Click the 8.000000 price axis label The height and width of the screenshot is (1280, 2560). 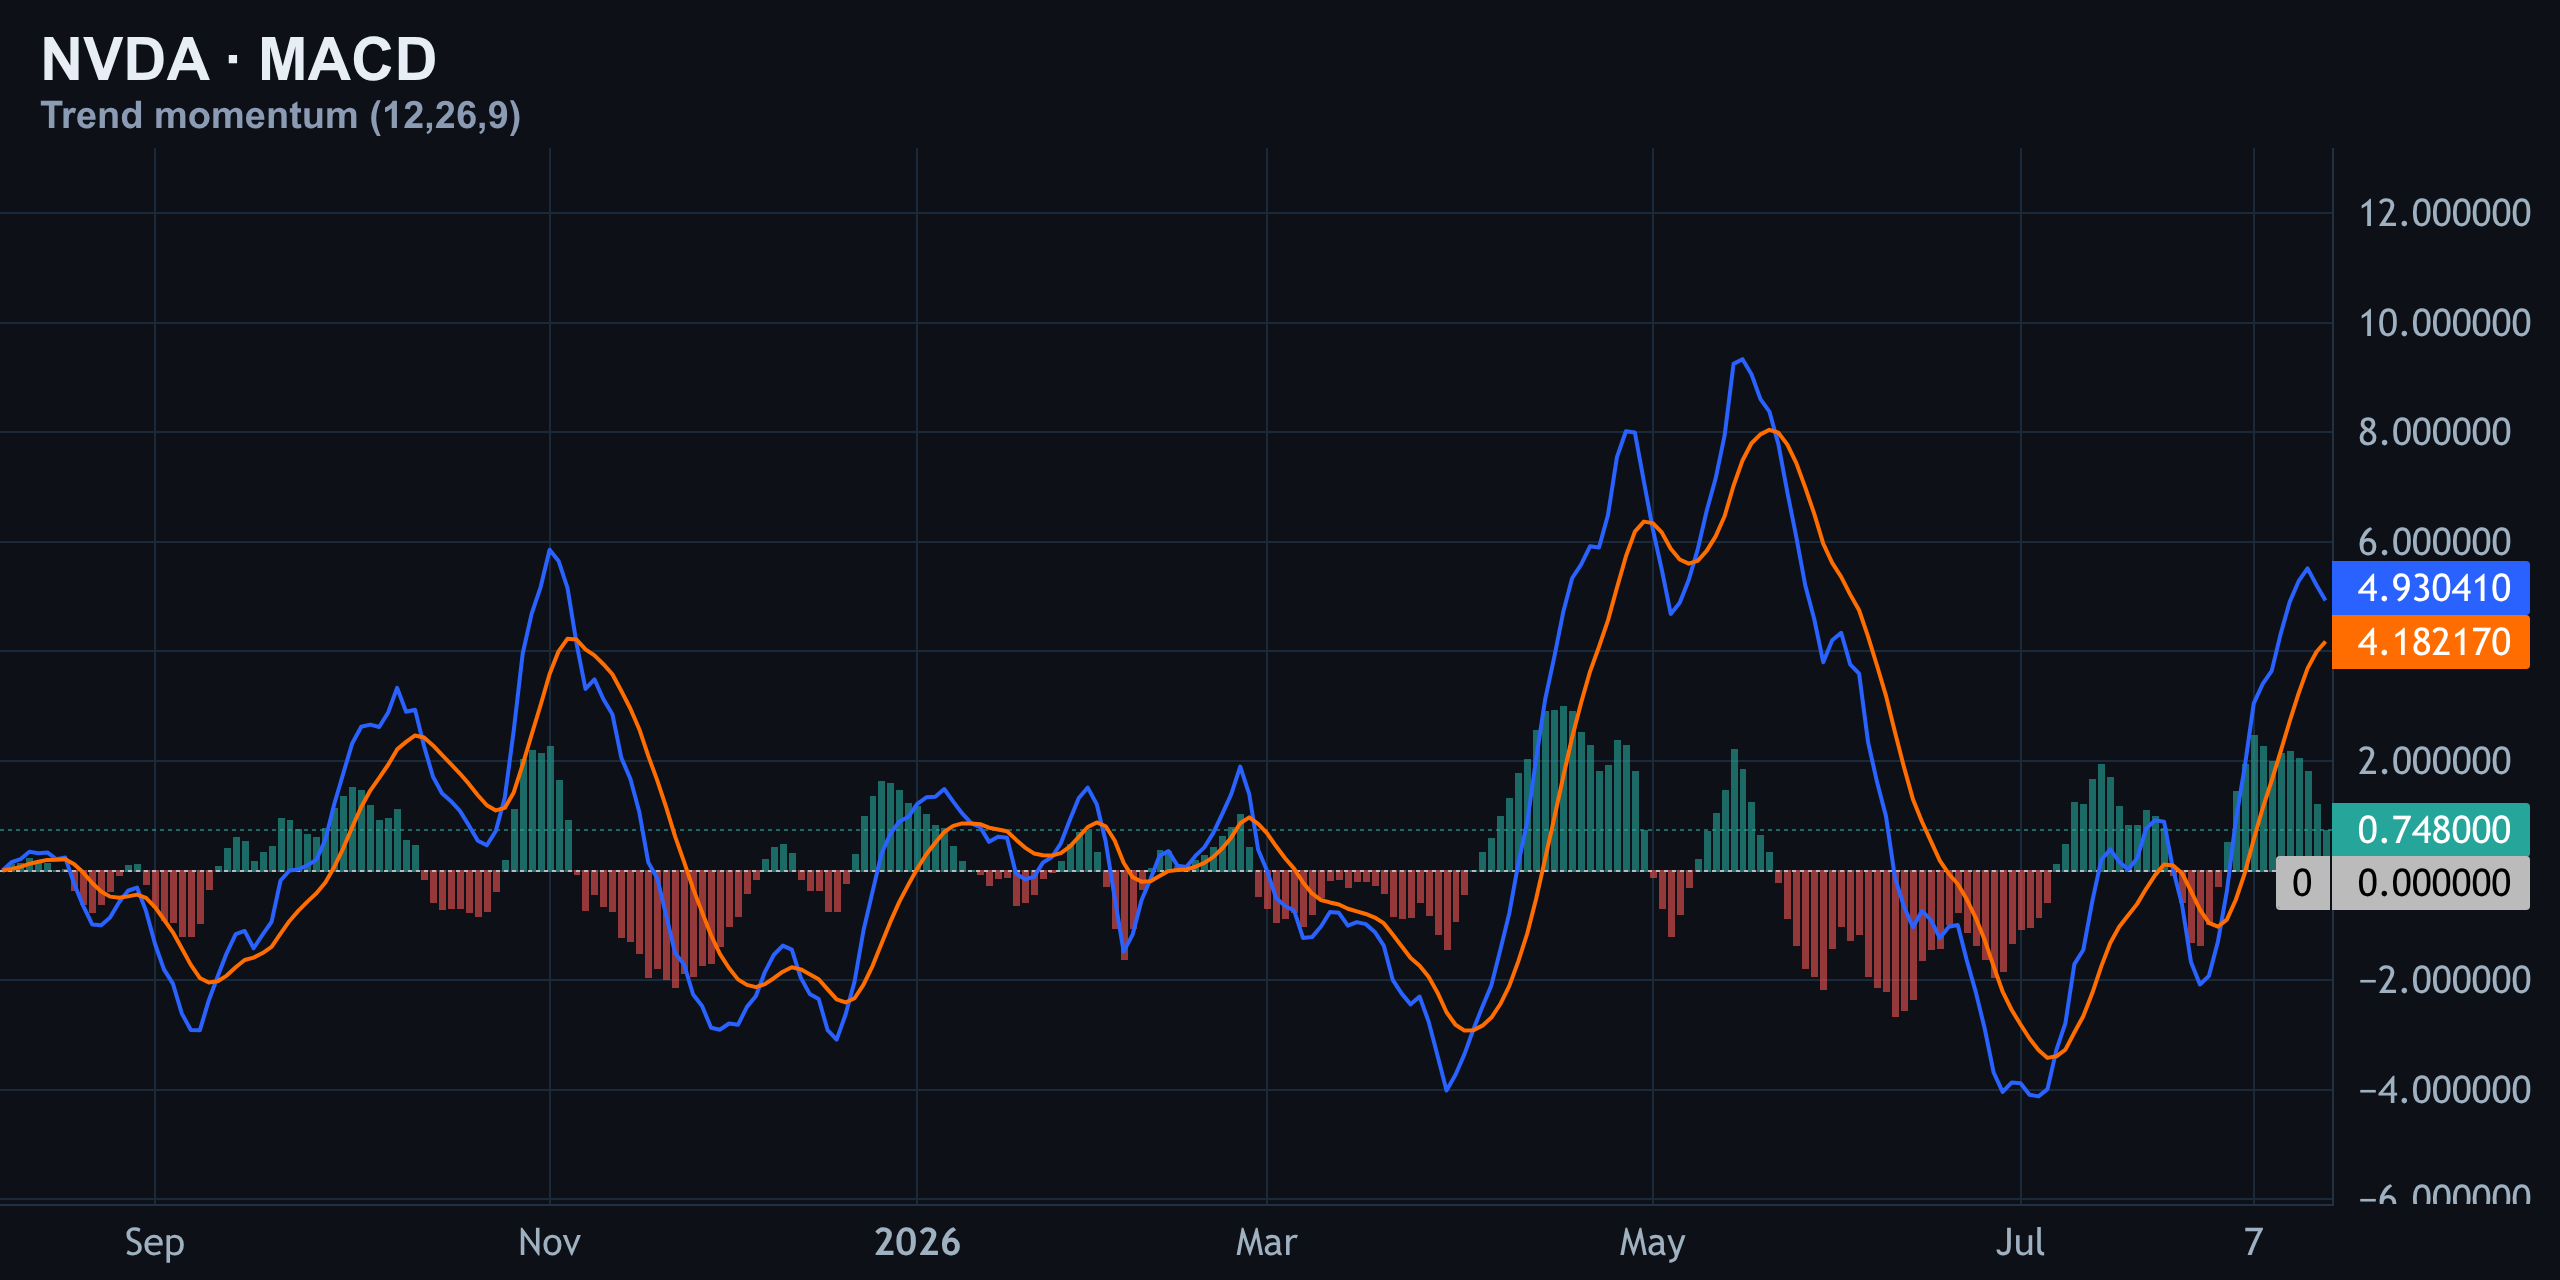coord(2434,432)
